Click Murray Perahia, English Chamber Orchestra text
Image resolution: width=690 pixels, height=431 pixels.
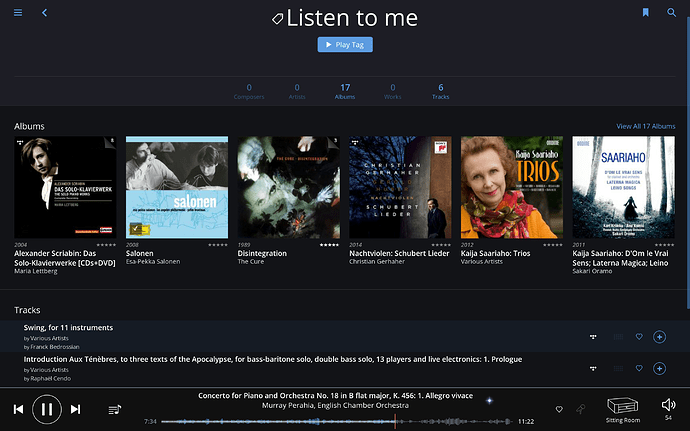tap(335, 405)
